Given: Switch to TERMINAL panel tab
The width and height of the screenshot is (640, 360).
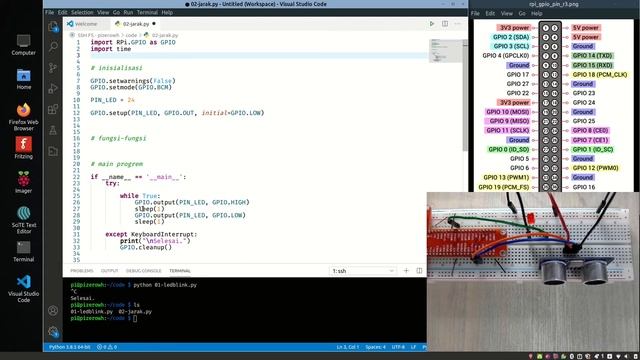Looking at the screenshot, I should pos(180,271).
